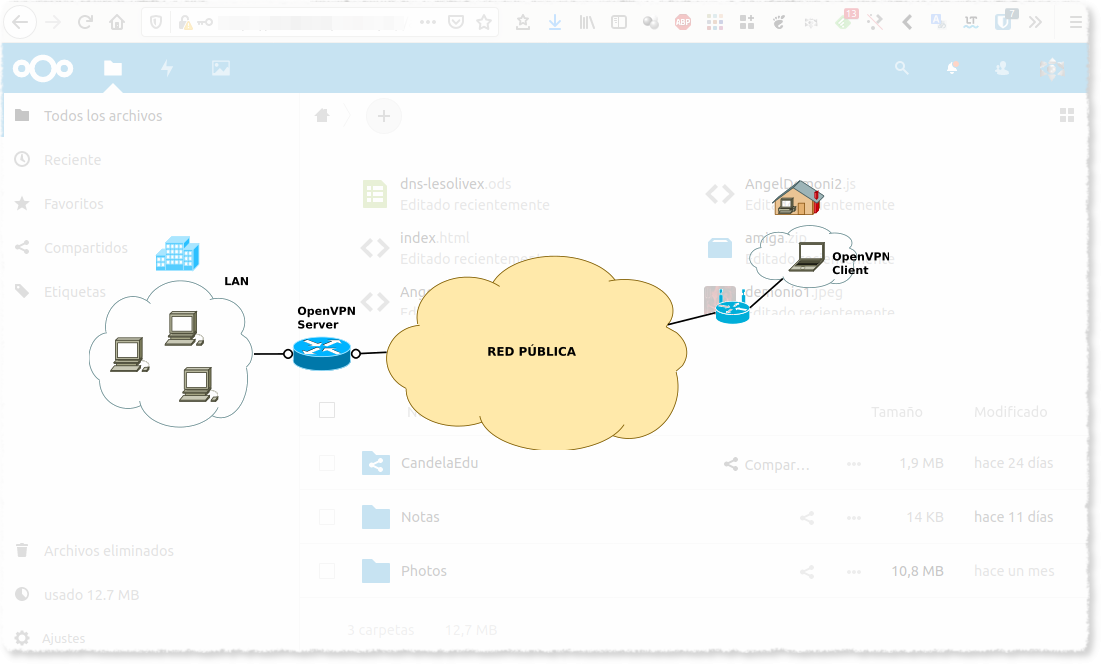The image size is (1101, 664).
Task: Open the notifications bell
Action: [952, 68]
